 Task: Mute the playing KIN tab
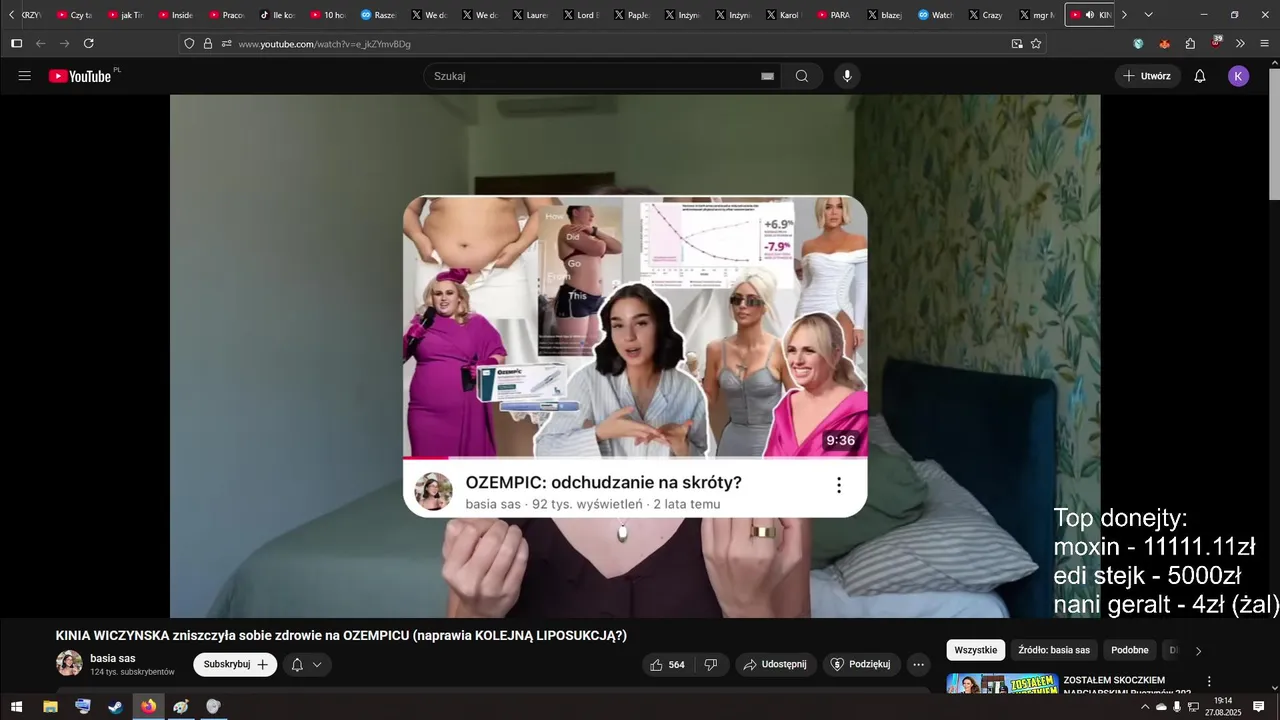point(1090,15)
